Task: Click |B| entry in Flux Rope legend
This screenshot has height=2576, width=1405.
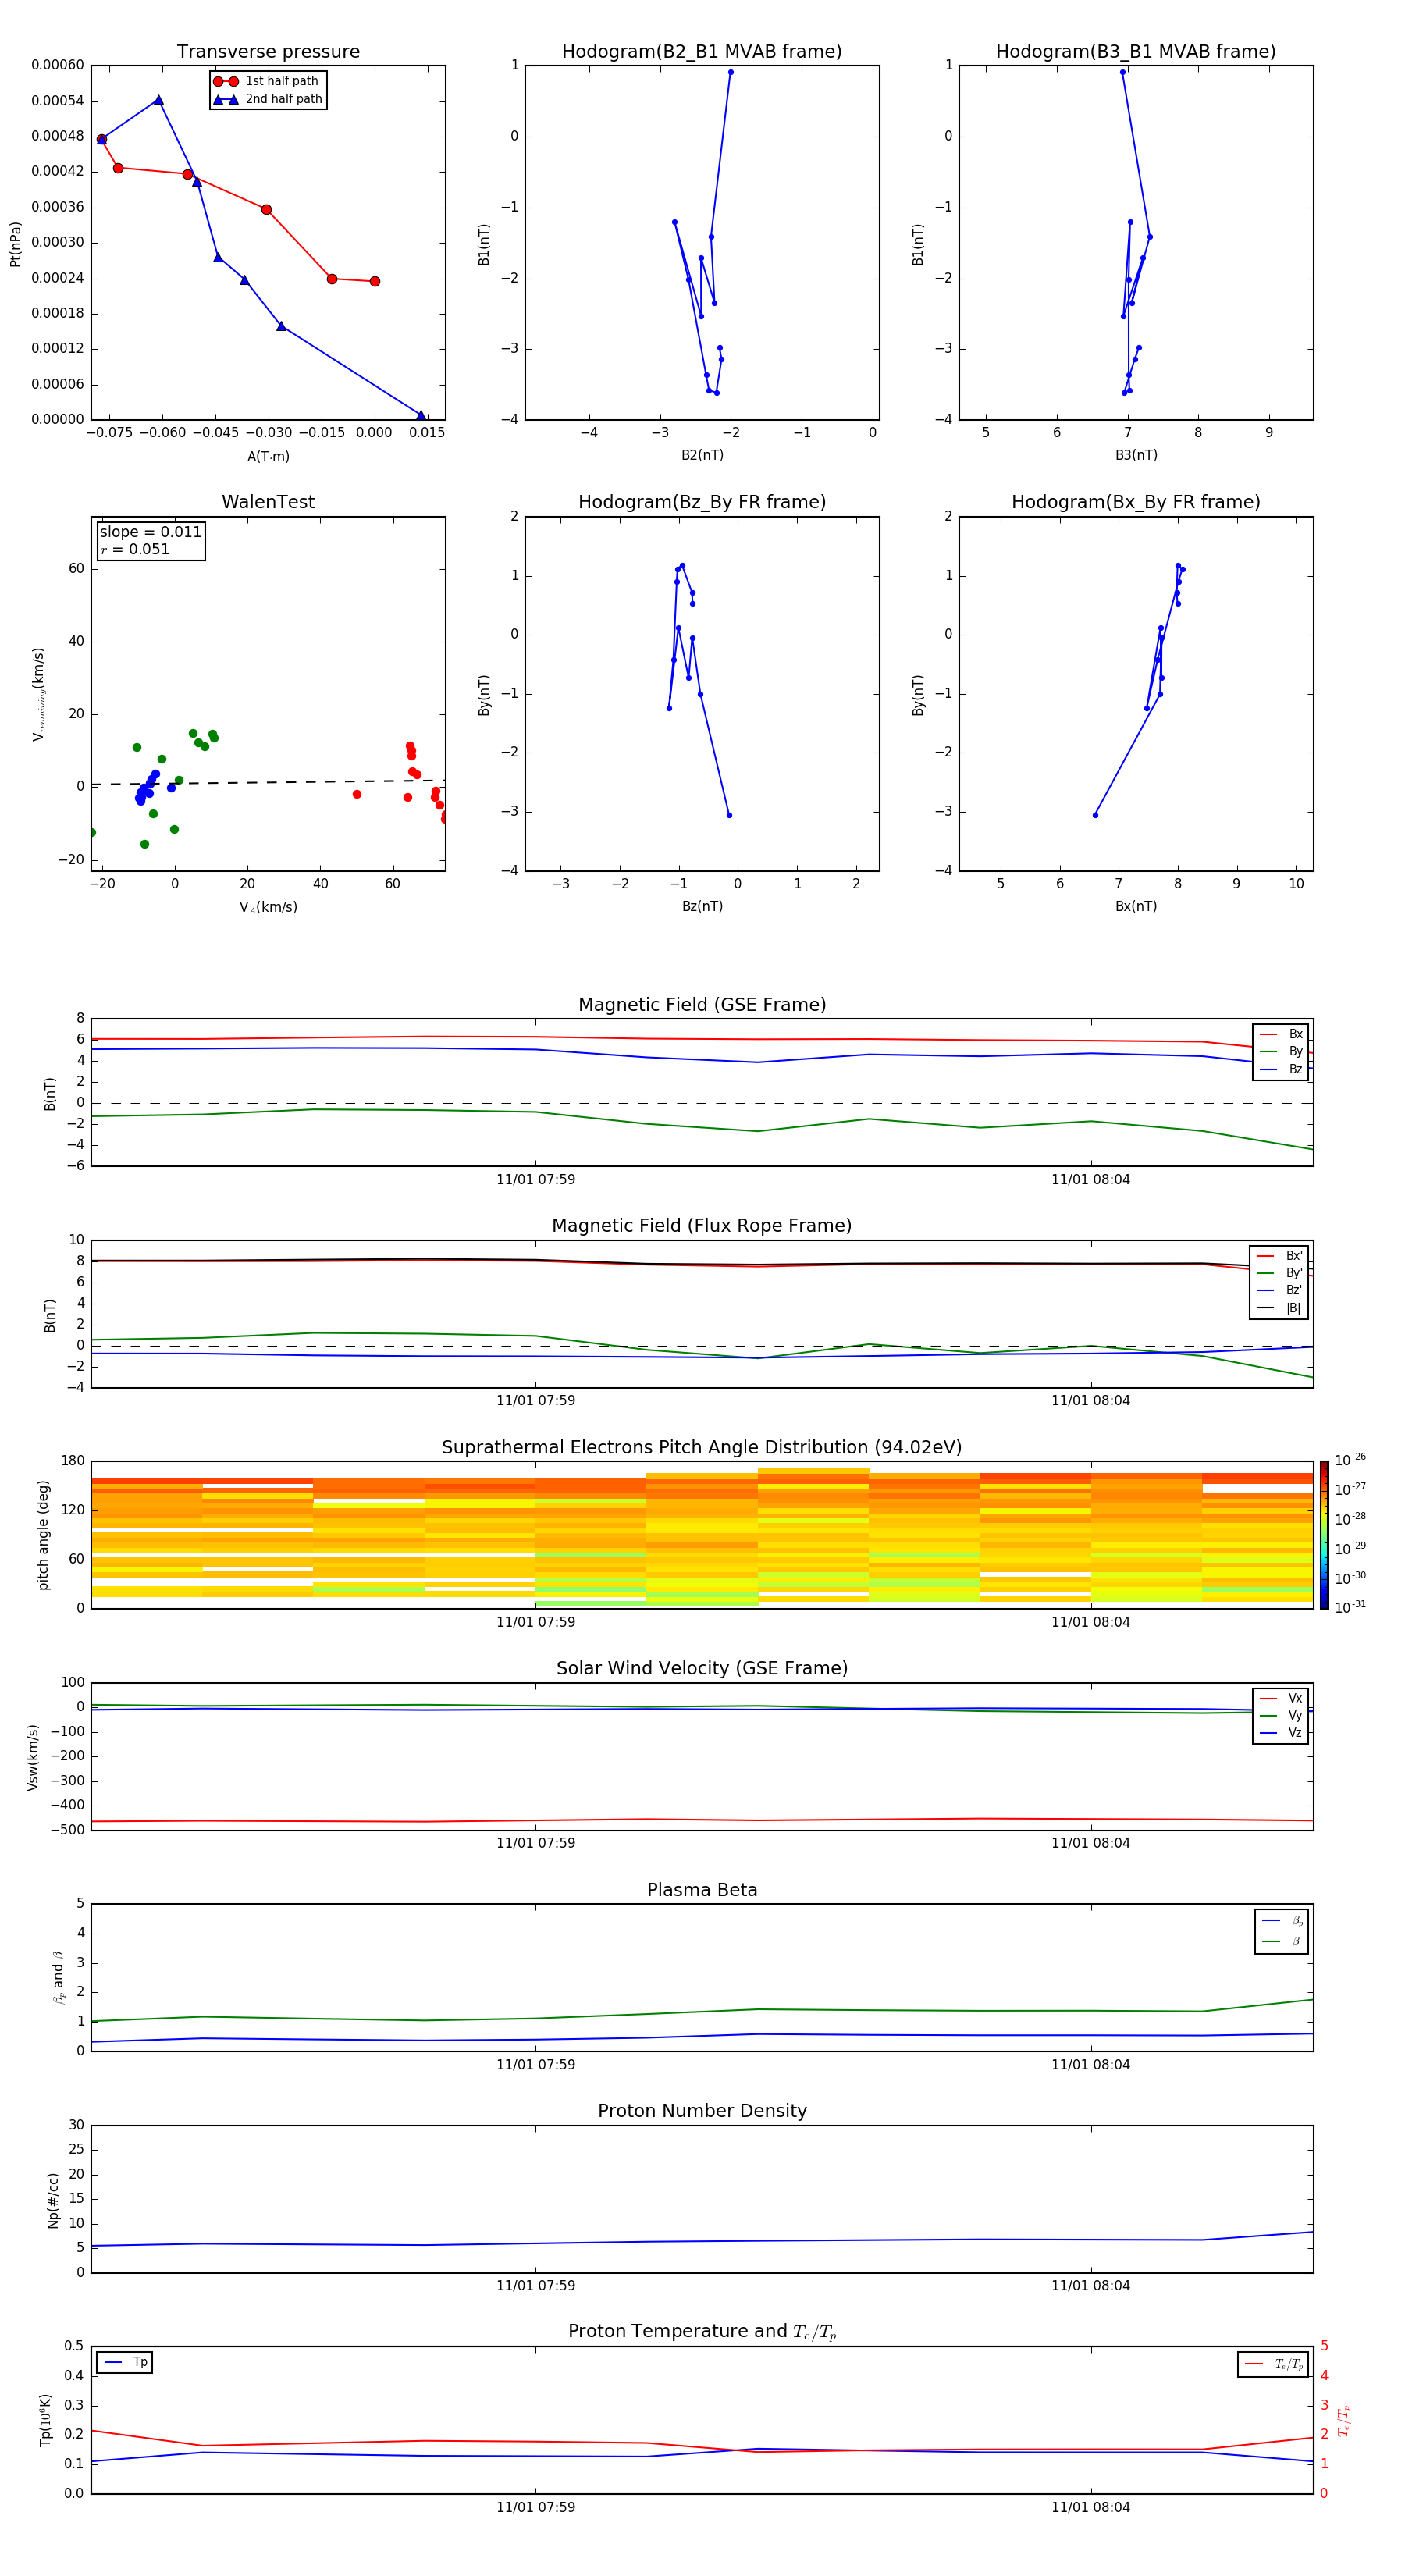Action: pos(1280,1308)
